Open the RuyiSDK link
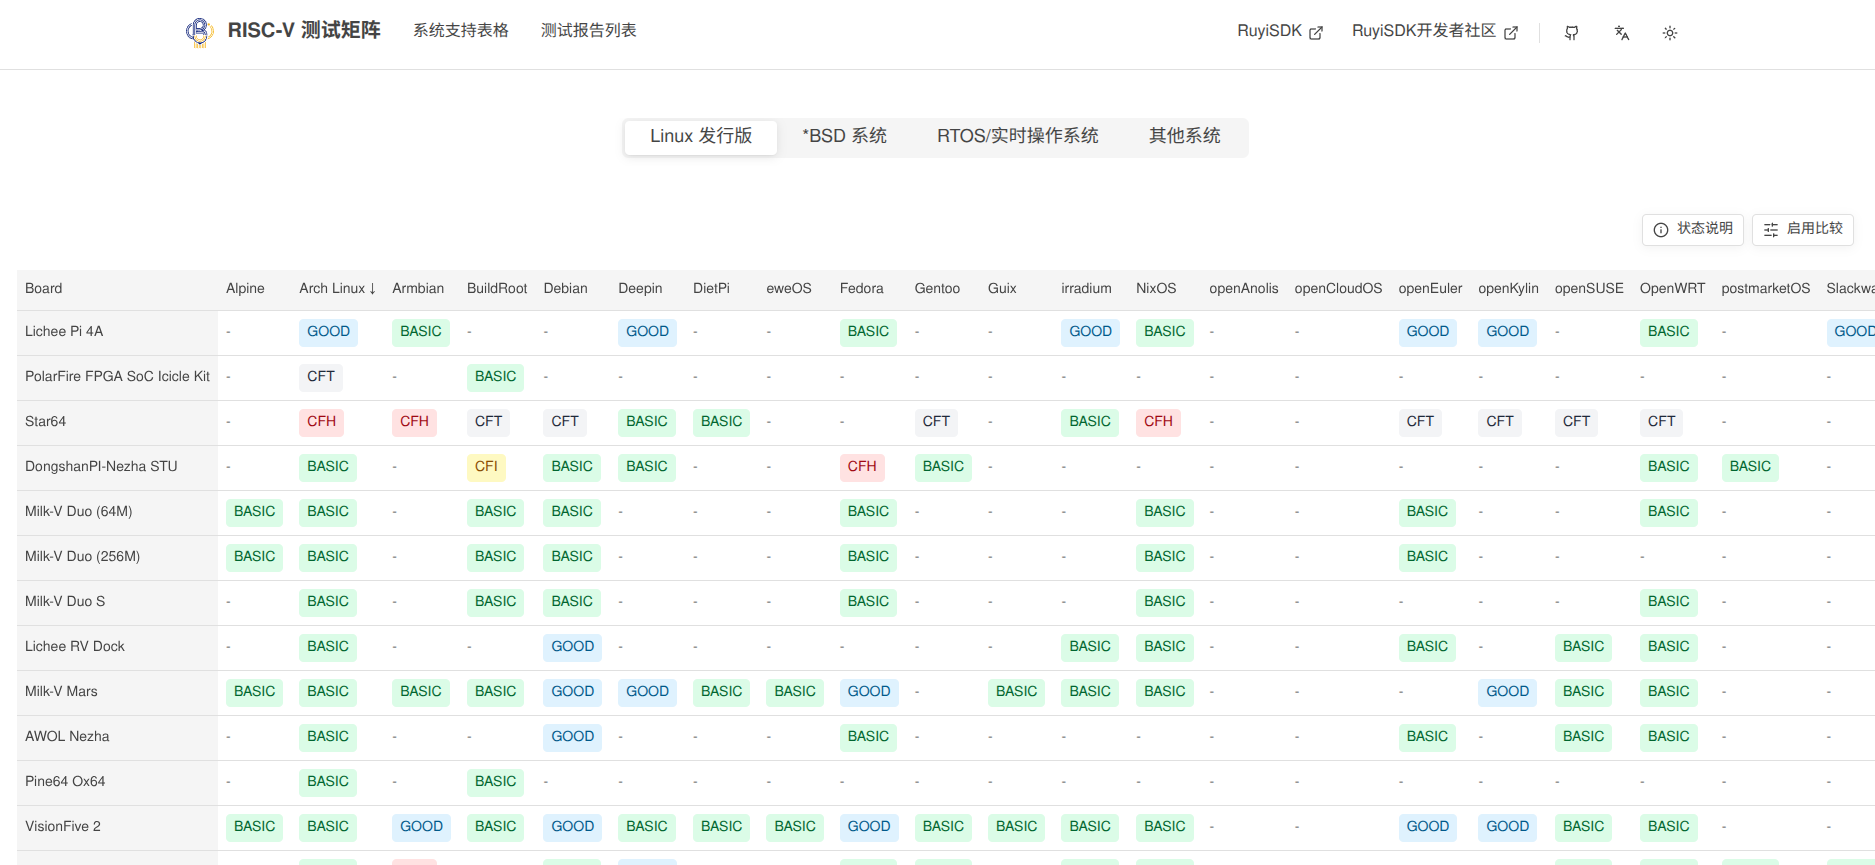 pos(1280,31)
